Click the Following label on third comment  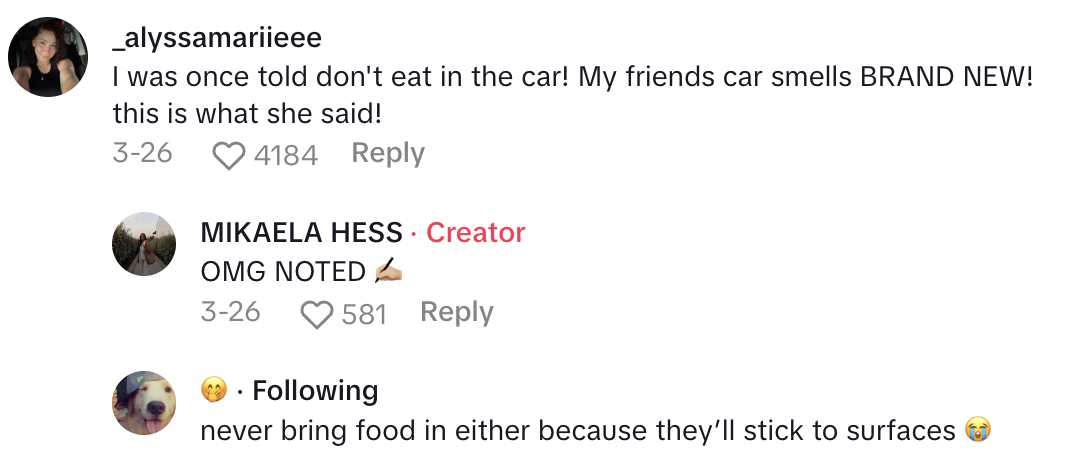[x=315, y=390]
